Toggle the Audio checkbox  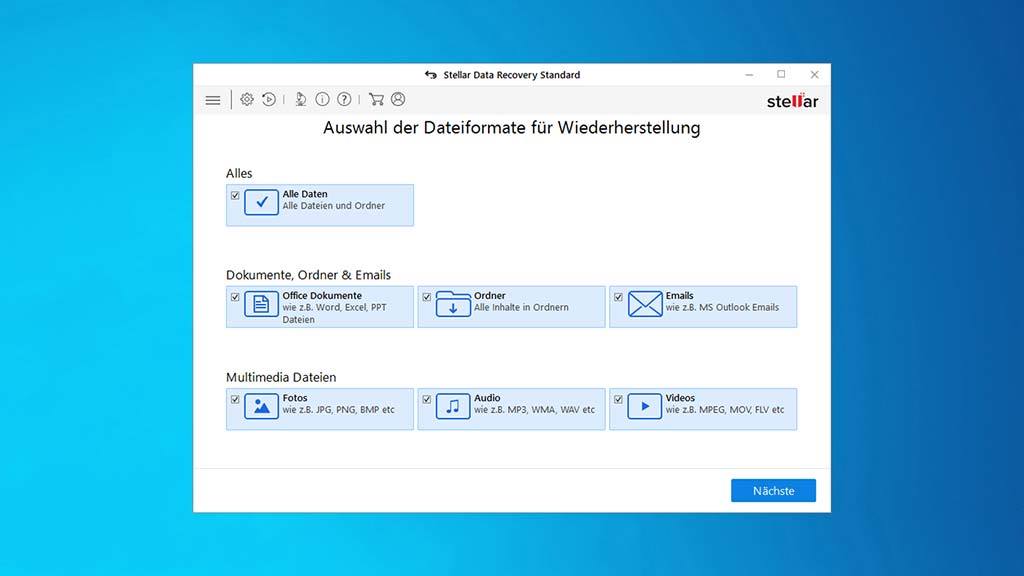click(426, 399)
